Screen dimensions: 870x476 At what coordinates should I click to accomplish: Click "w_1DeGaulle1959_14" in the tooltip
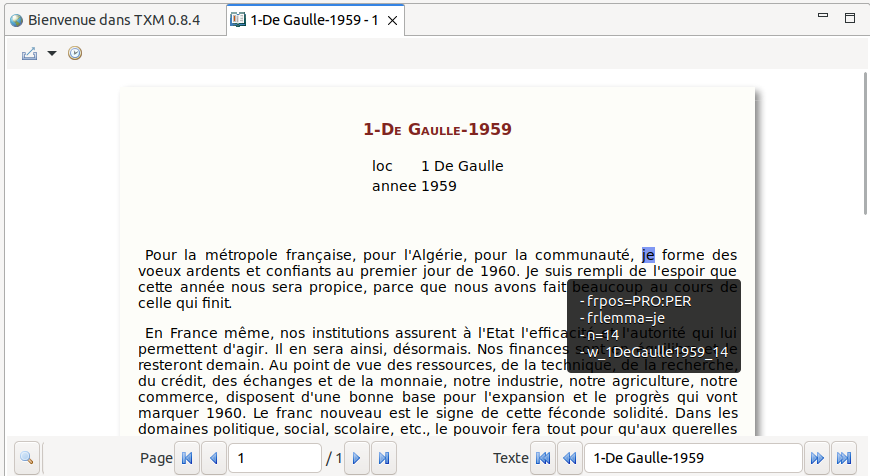(657, 352)
